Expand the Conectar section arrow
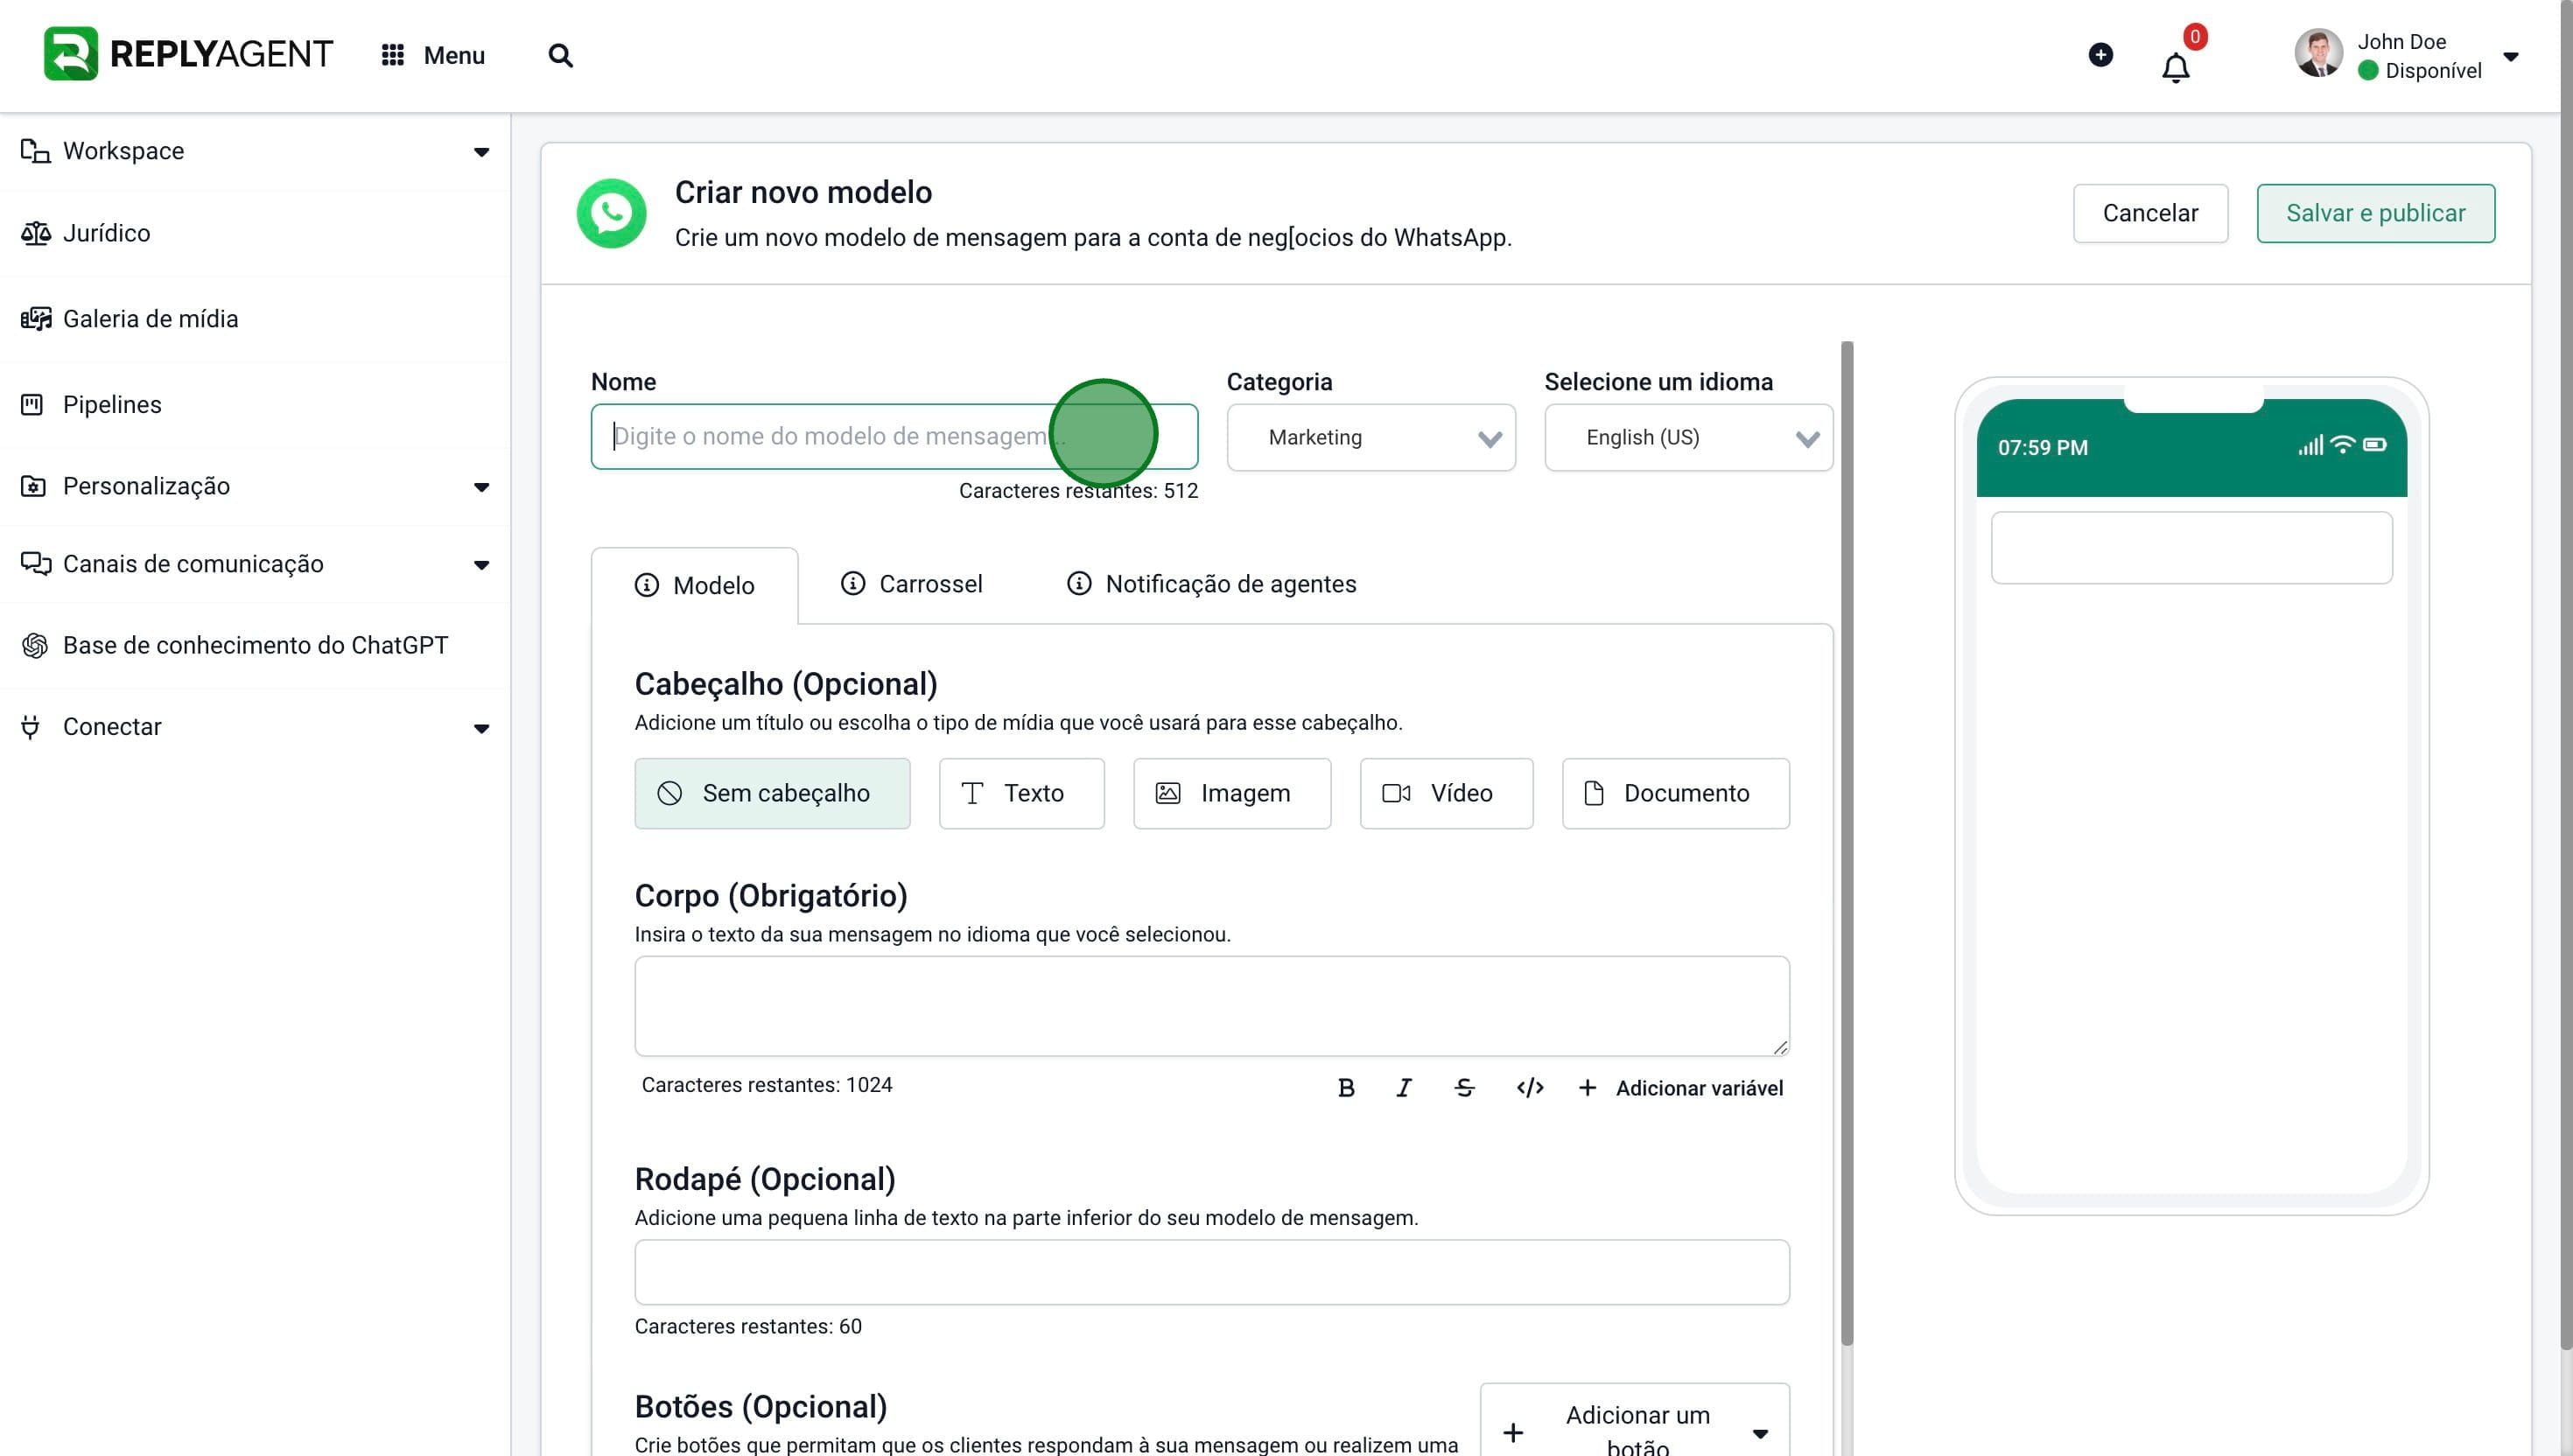The width and height of the screenshot is (2573, 1456). (481, 728)
